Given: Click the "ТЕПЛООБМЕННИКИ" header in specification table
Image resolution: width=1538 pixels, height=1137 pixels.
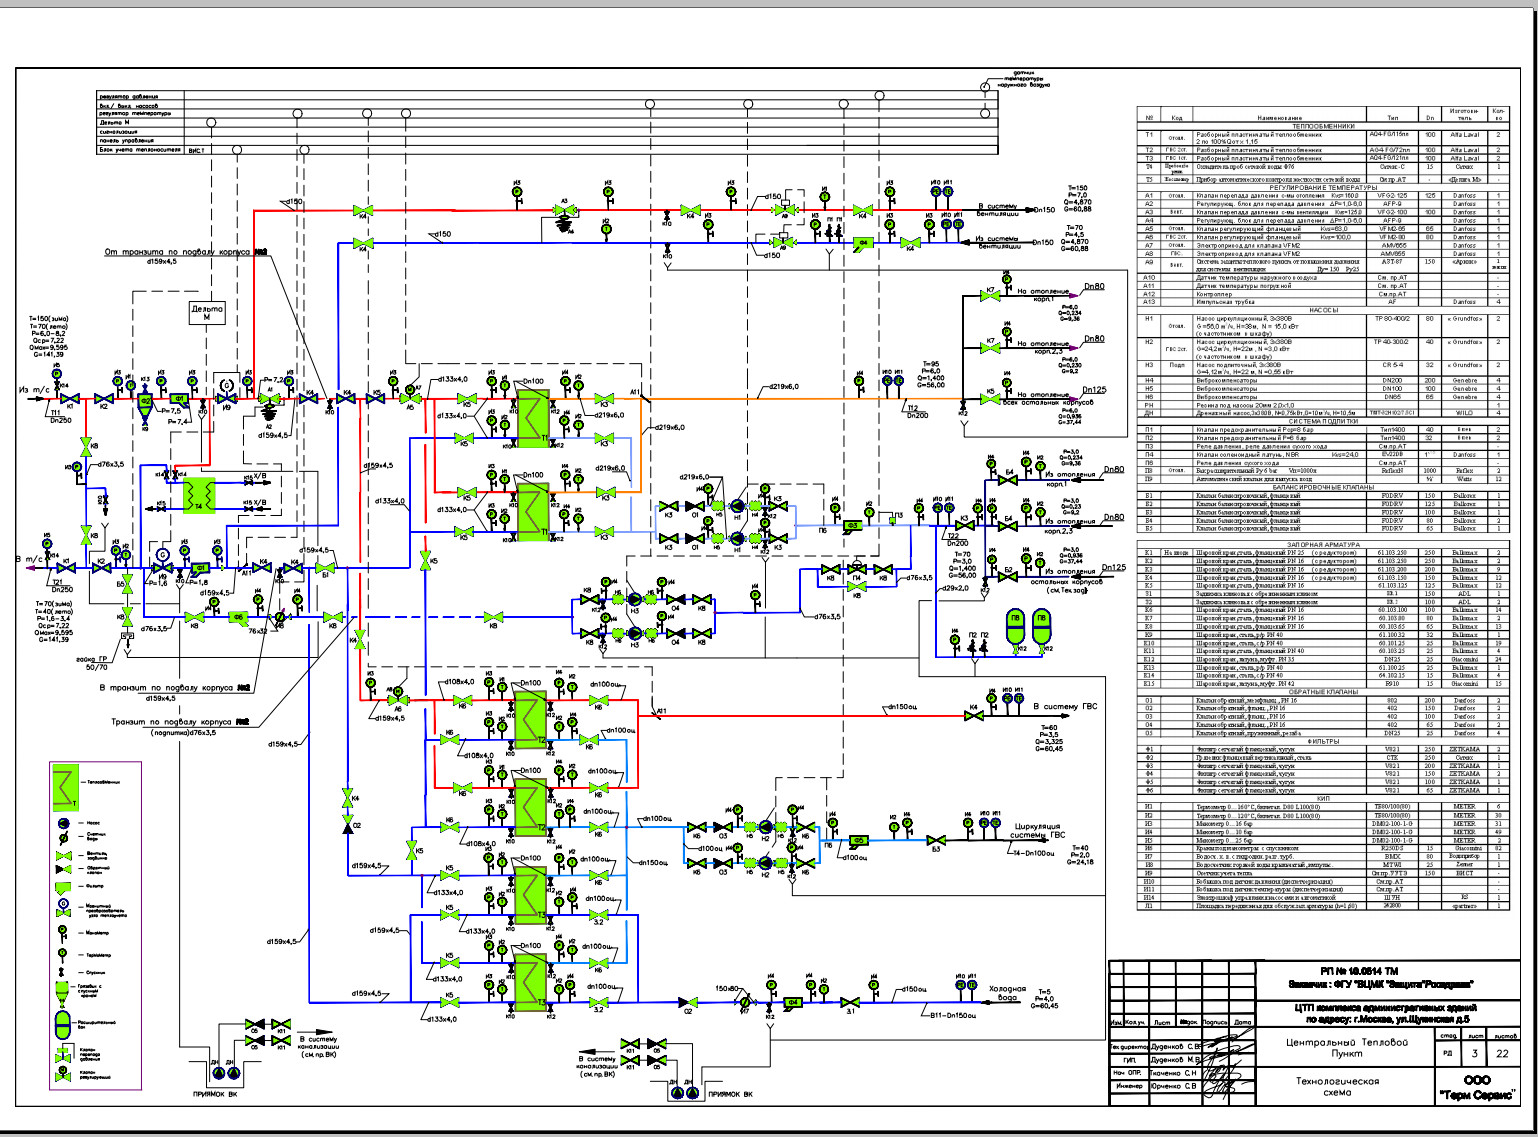Looking at the screenshot, I should coord(1322,127).
